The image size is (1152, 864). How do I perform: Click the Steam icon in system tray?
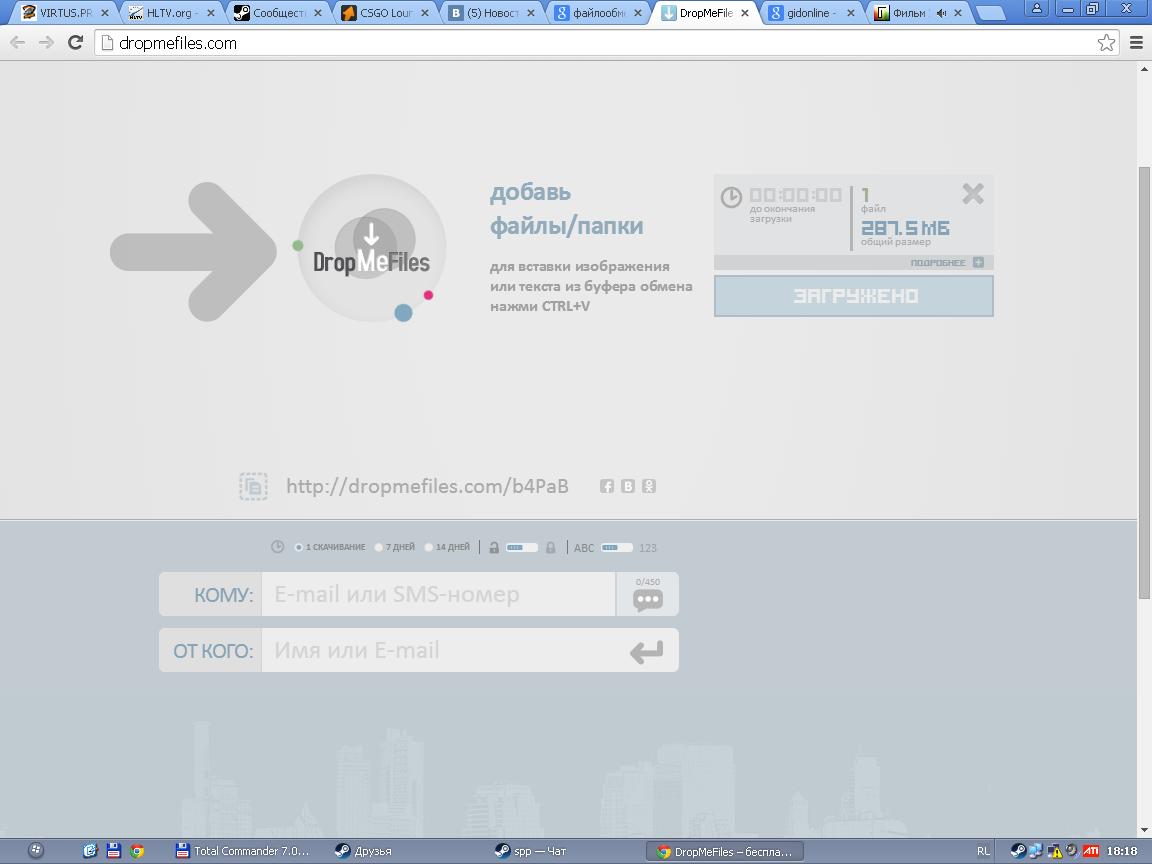(x=1018, y=851)
